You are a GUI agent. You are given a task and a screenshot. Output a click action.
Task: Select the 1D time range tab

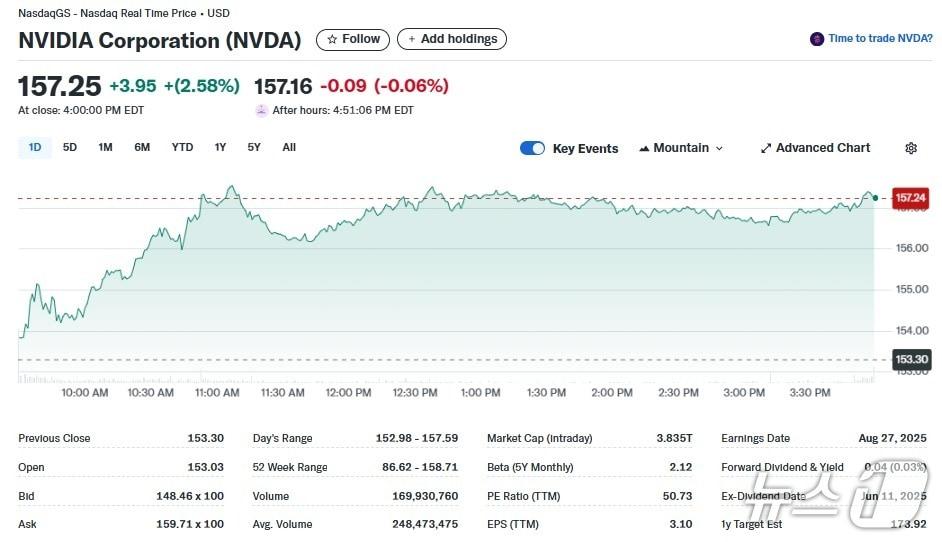tap(35, 148)
